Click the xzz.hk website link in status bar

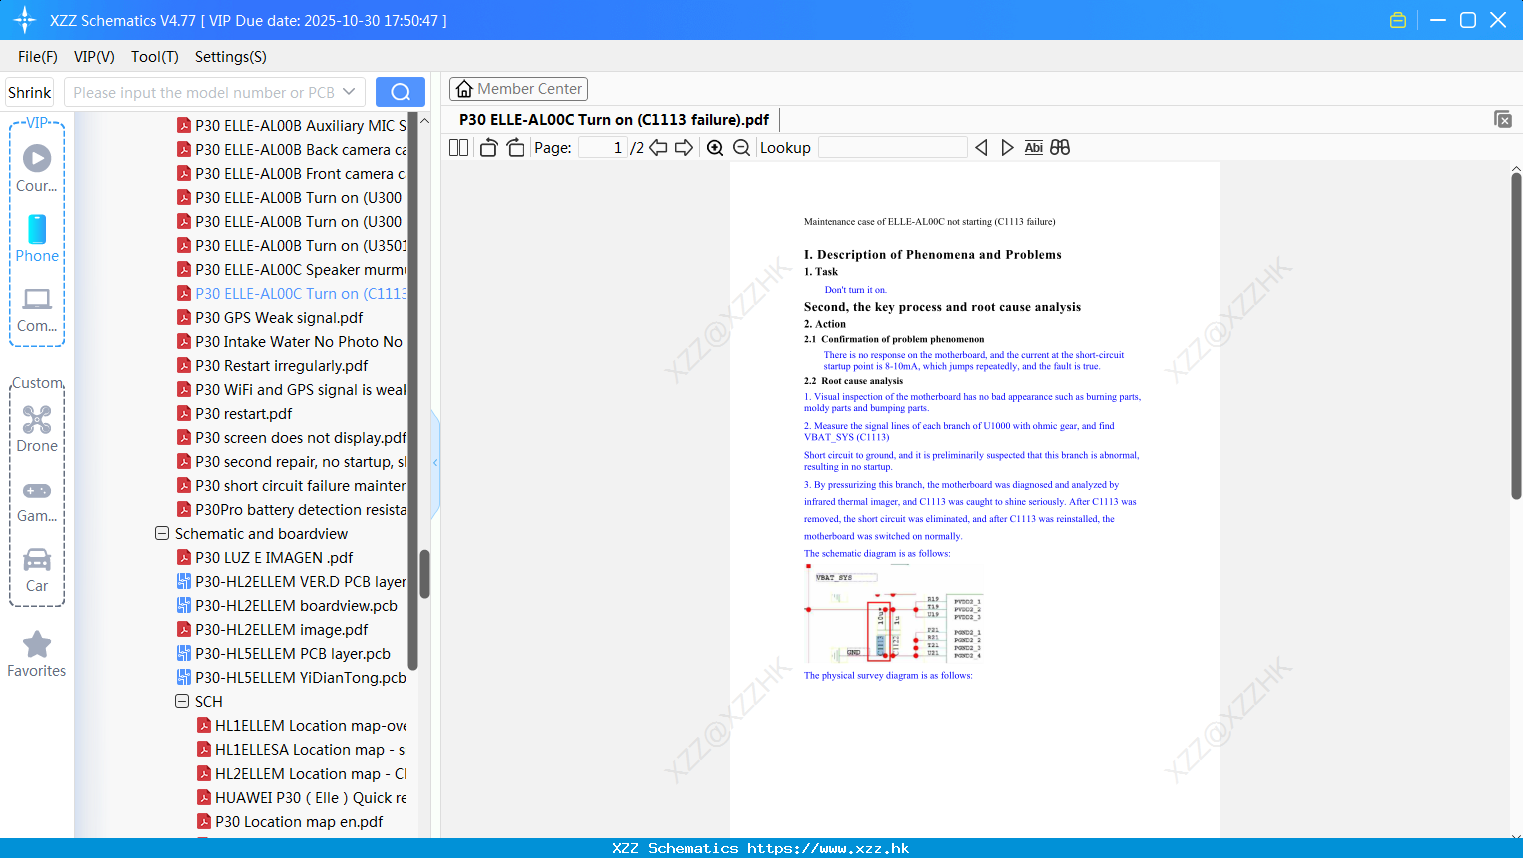click(828, 848)
